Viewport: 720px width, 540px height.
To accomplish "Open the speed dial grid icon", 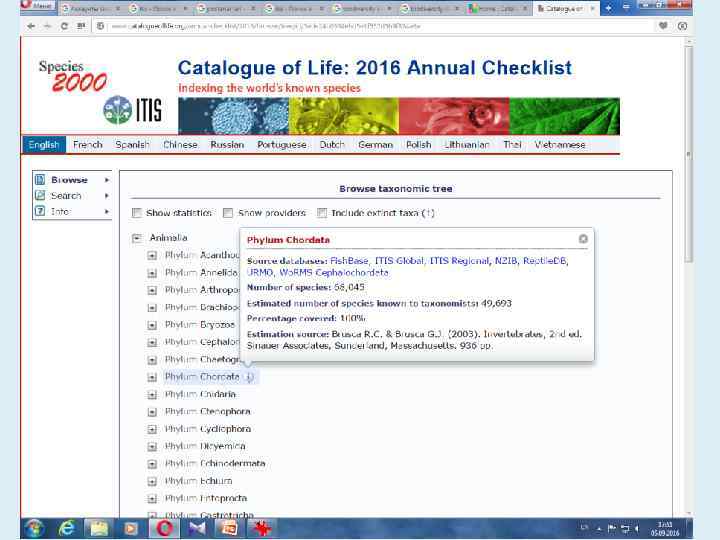I will point(81,26).
